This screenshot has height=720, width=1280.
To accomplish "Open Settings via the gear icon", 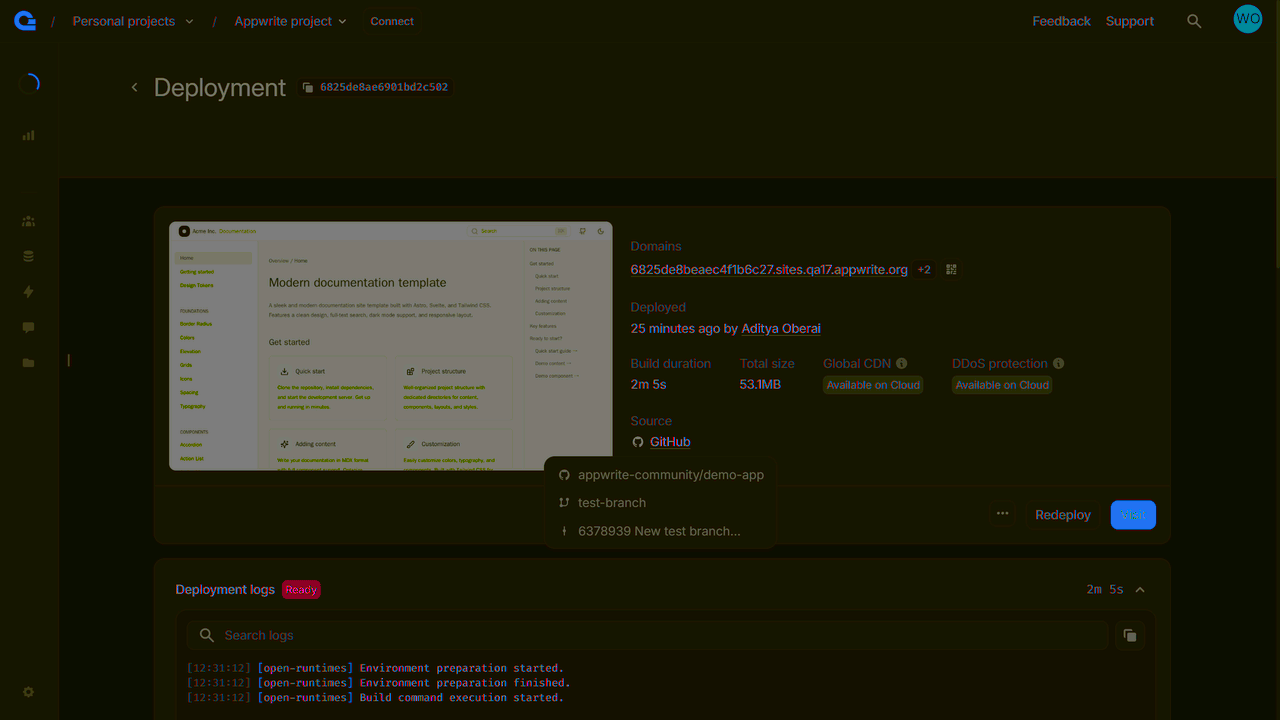I will (28, 691).
